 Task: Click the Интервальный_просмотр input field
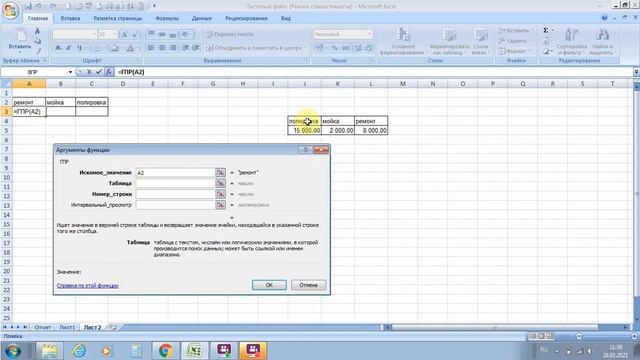coord(176,205)
